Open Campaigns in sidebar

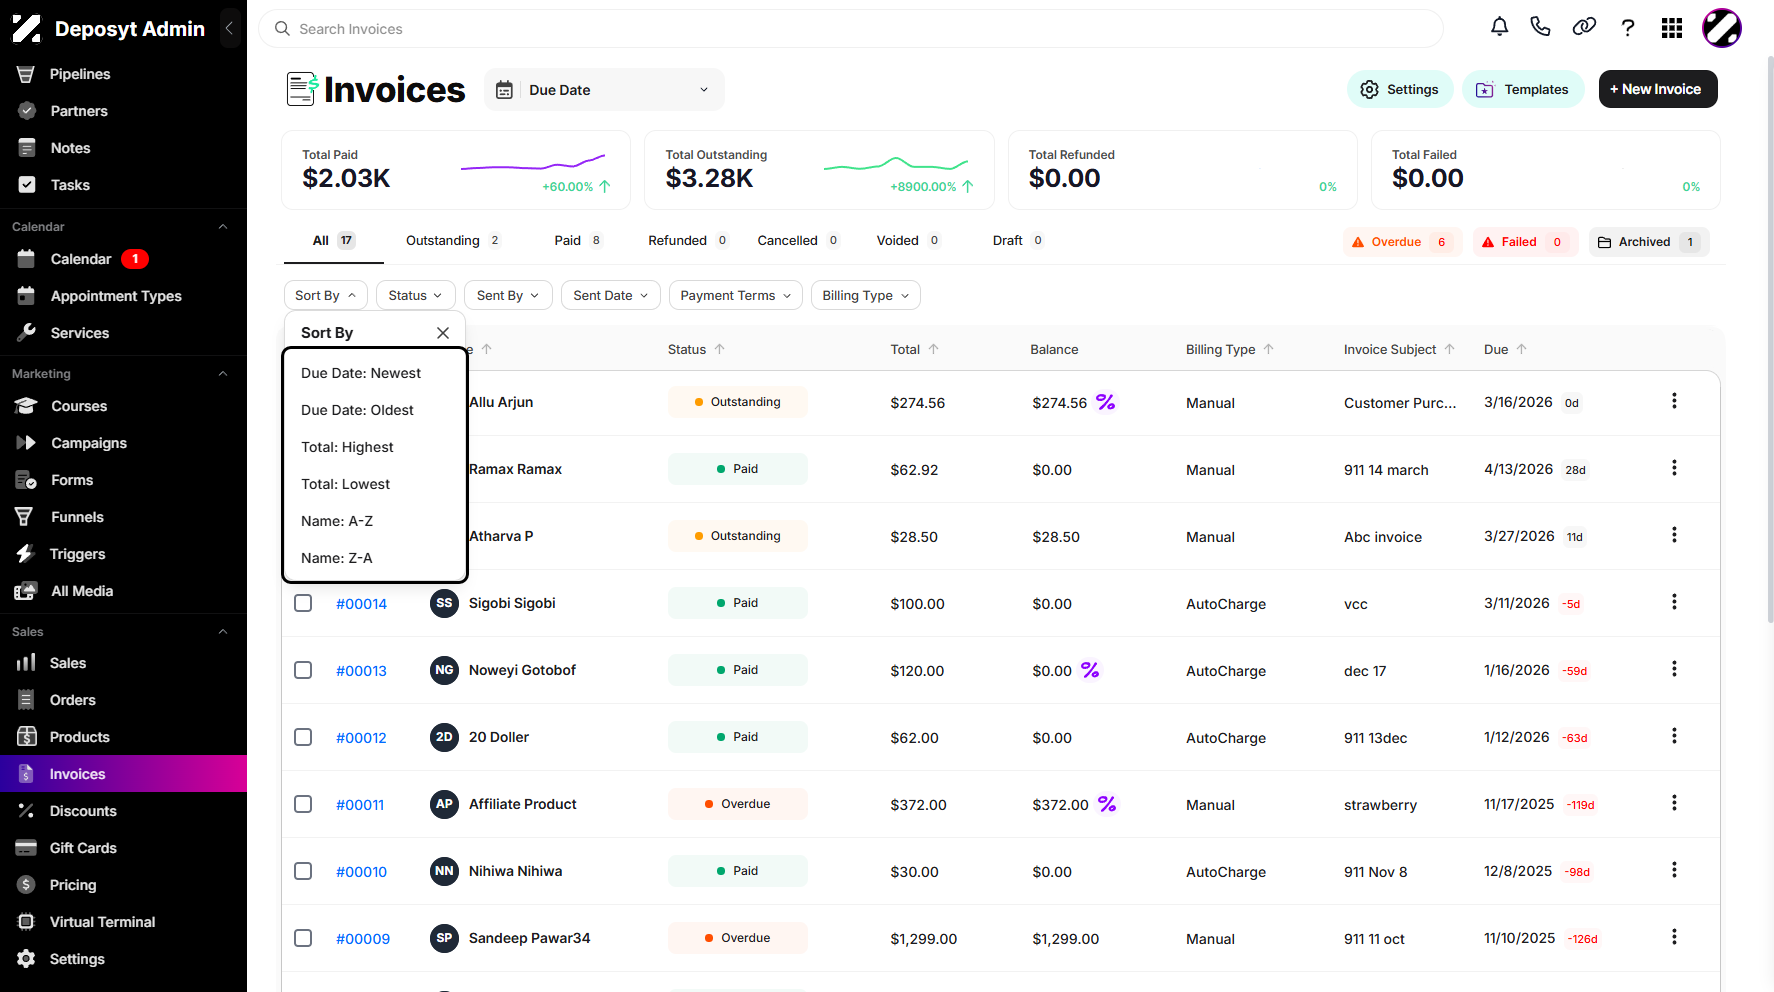coord(89,443)
